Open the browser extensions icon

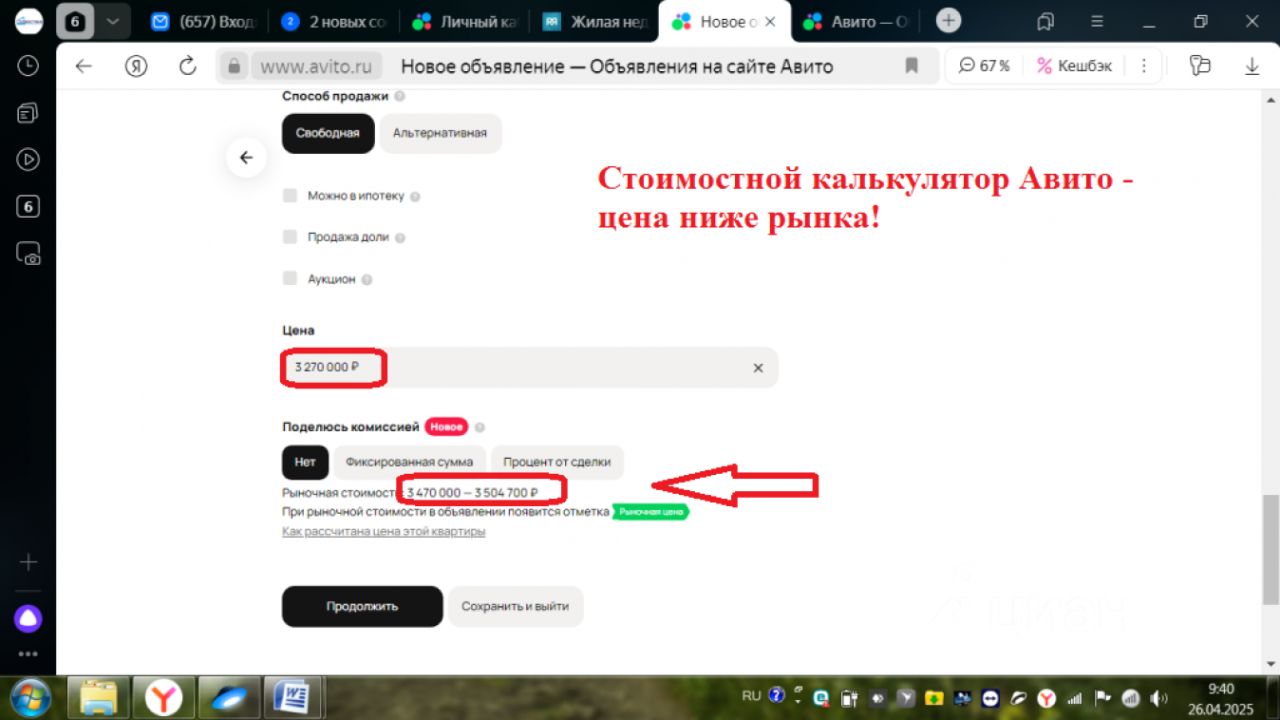[1200, 66]
